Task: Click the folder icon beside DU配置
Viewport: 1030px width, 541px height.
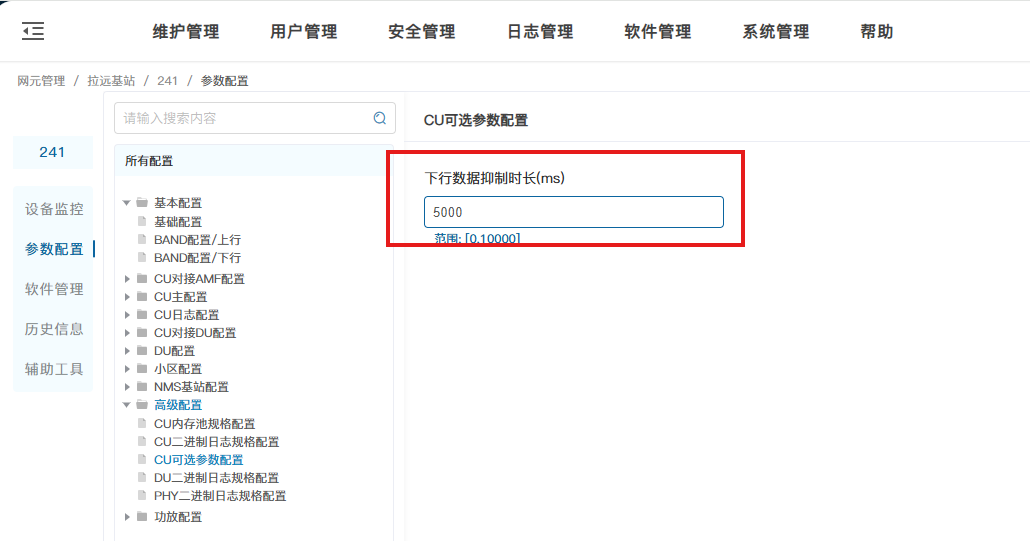Action: point(142,351)
